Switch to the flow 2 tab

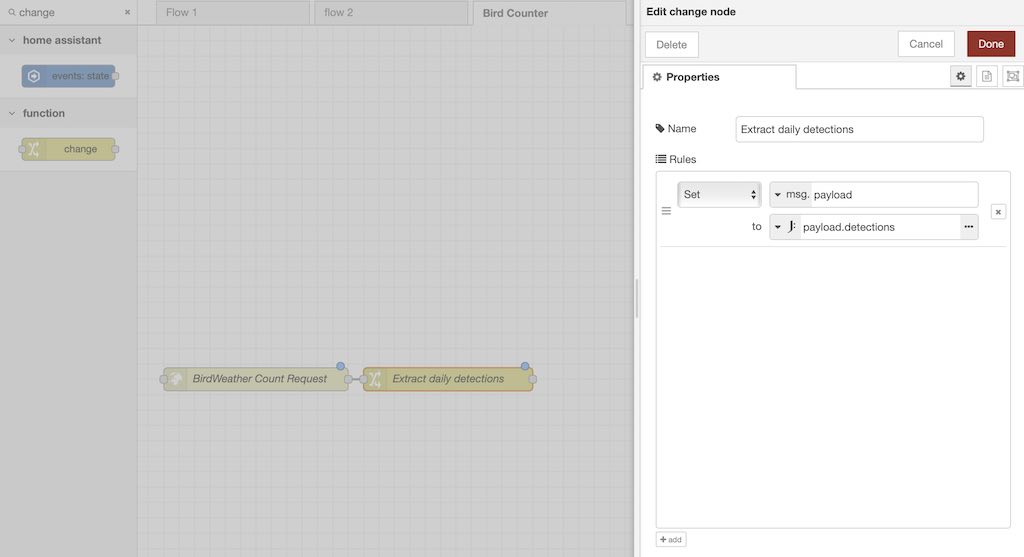tap(391, 13)
